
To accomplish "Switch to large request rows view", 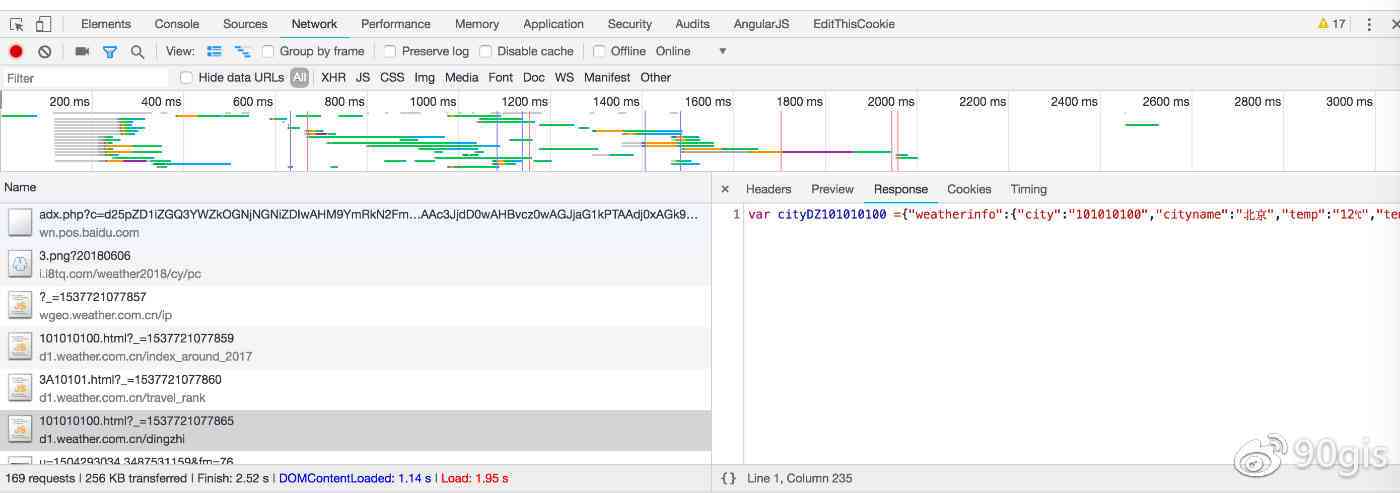I will click(x=214, y=51).
